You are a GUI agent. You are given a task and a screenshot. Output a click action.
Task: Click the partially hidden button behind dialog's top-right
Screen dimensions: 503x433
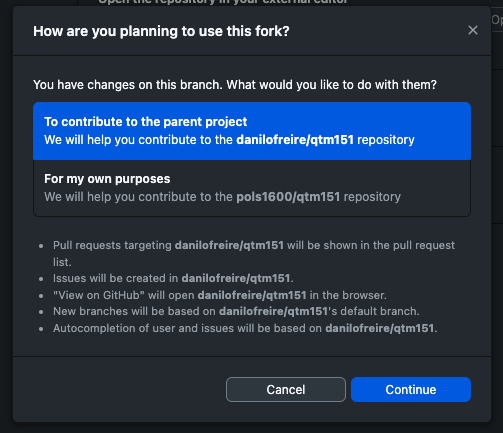[x=497, y=20]
